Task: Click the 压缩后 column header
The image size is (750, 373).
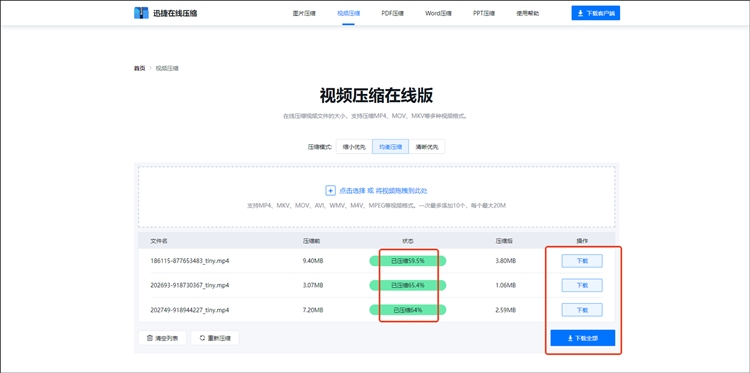Action: (x=504, y=241)
